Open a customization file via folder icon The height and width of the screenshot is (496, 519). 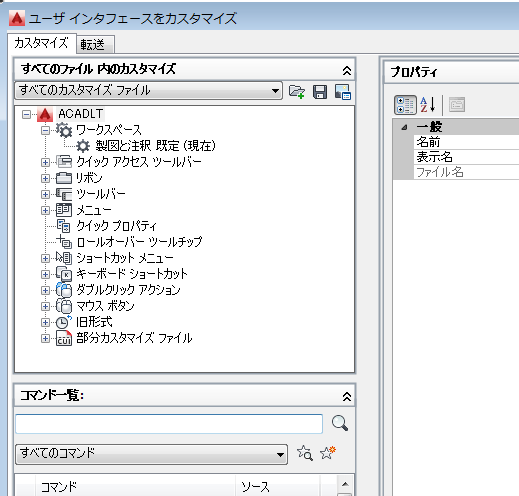[296, 92]
